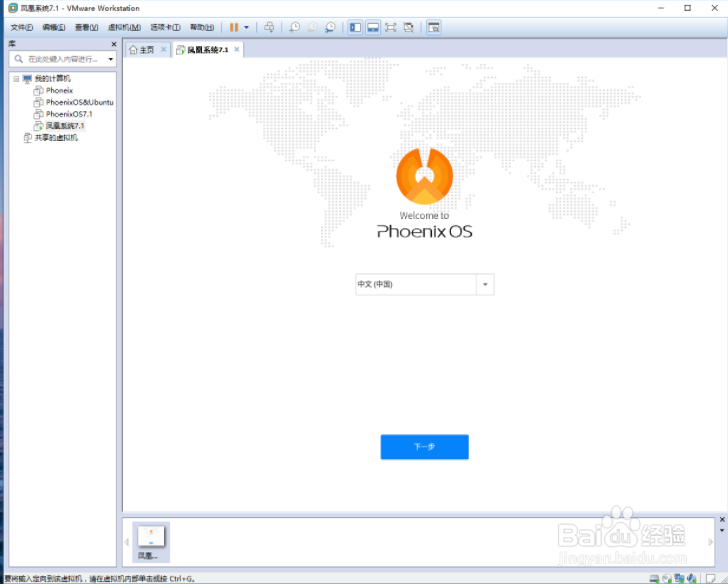
Task: Close the thumbnail bar
Action: pyautogui.click(x=722, y=519)
